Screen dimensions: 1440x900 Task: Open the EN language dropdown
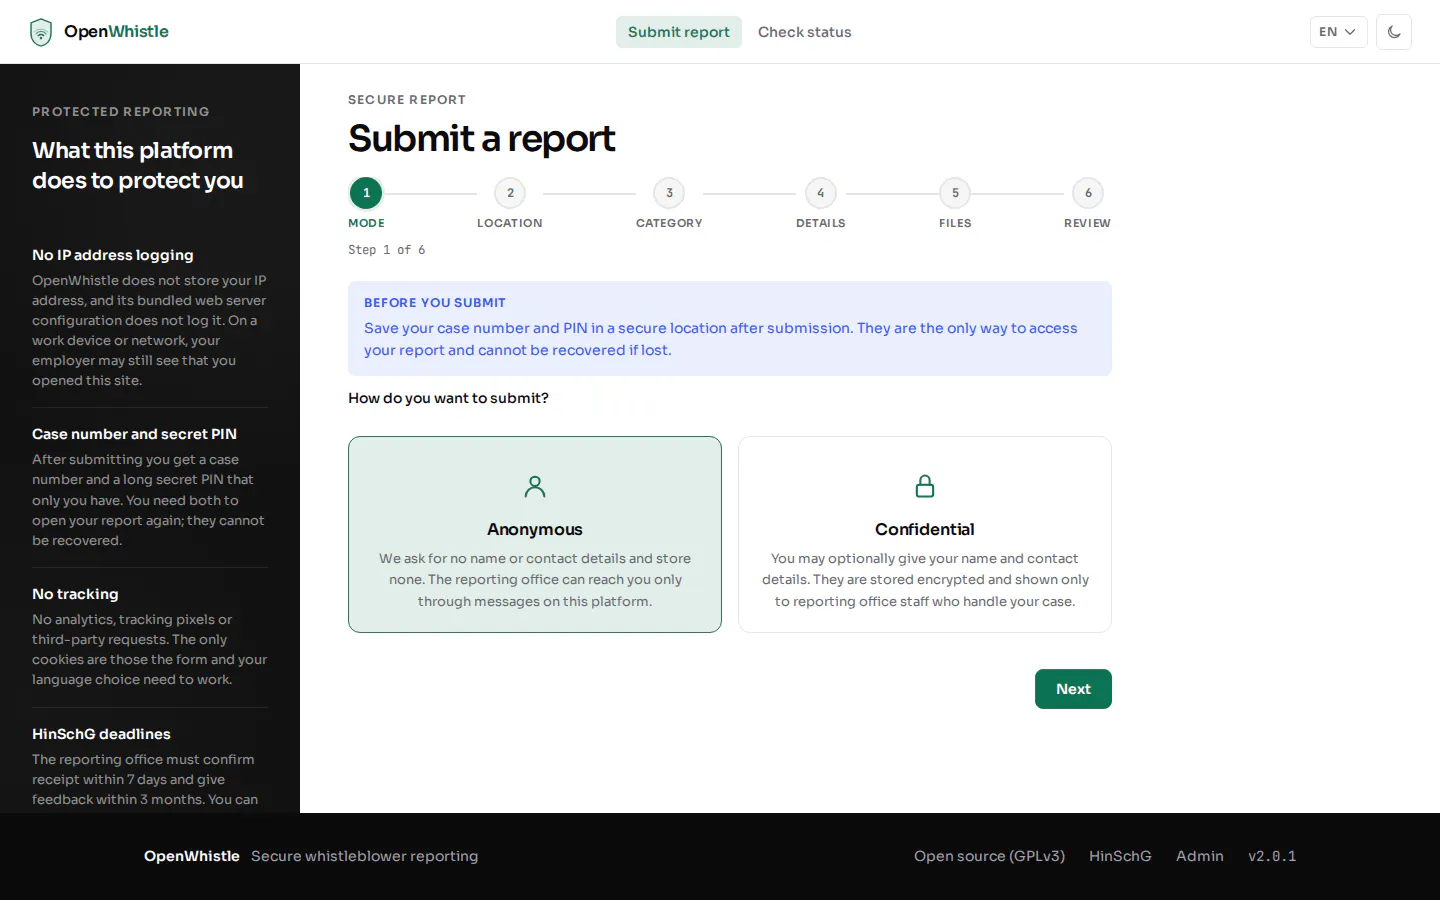[x=1338, y=32]
